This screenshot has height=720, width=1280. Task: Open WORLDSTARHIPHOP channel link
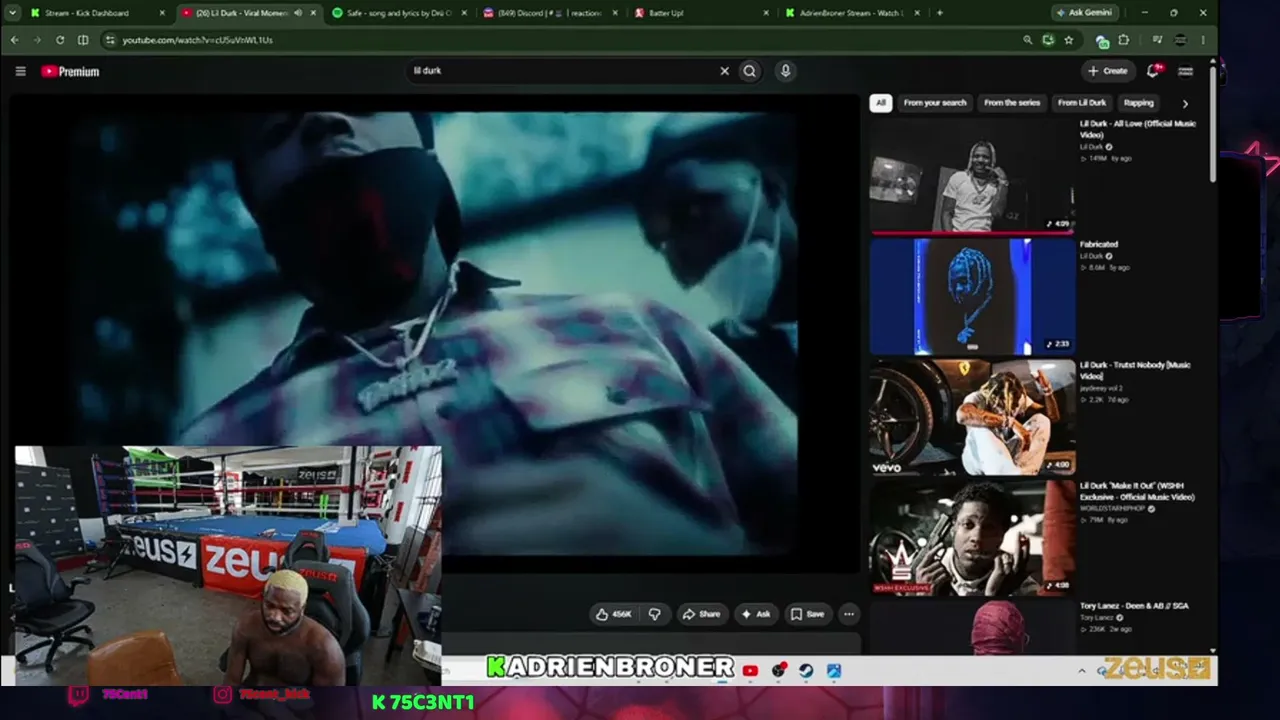pyautogui.click(x=1112, y=509)
